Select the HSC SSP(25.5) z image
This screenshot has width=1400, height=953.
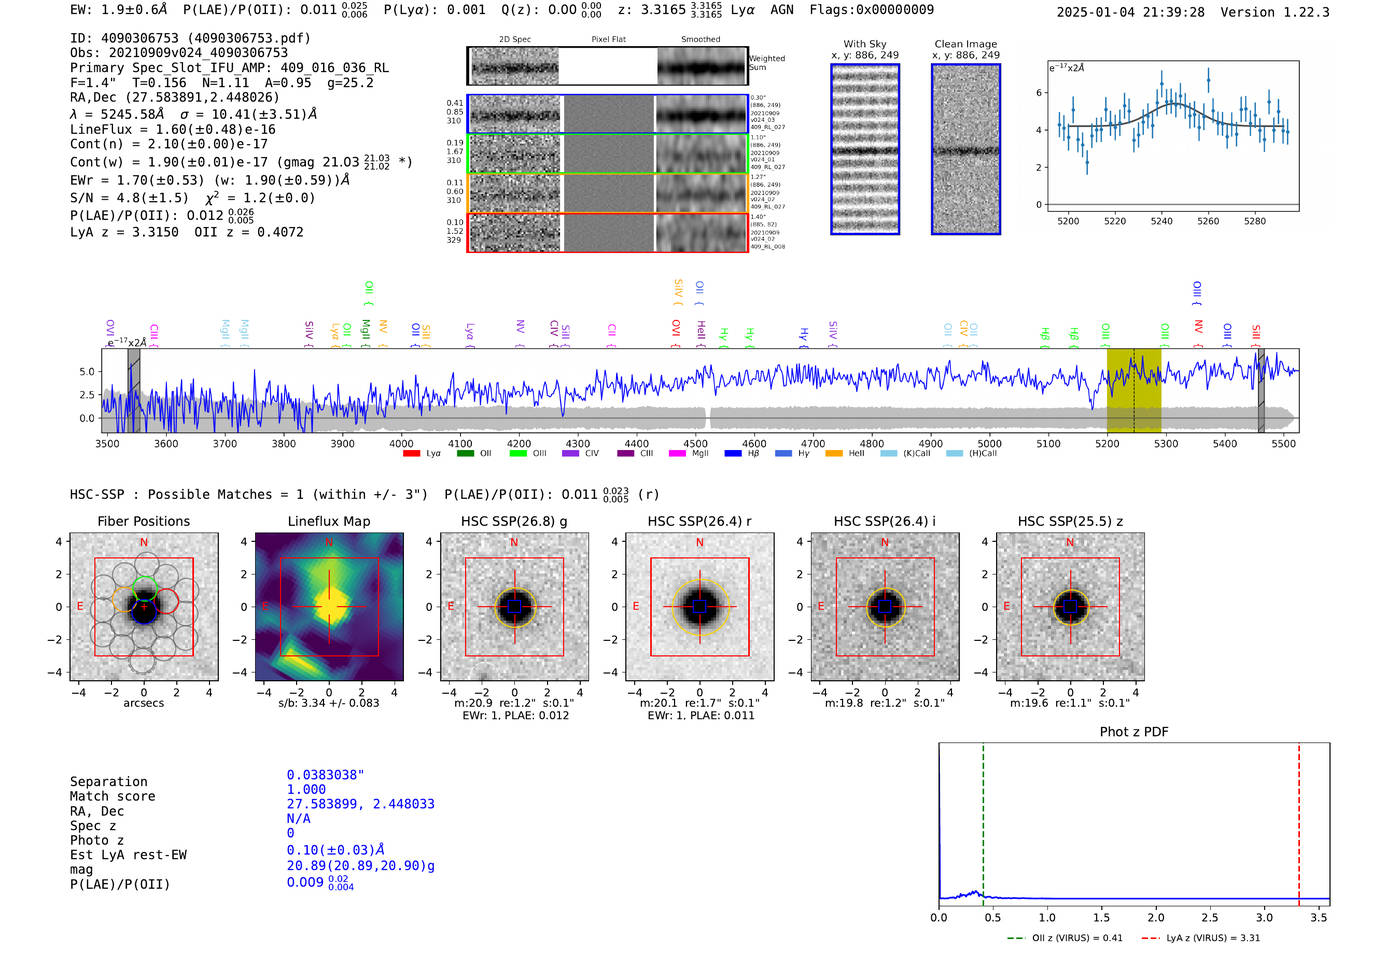1070,607
